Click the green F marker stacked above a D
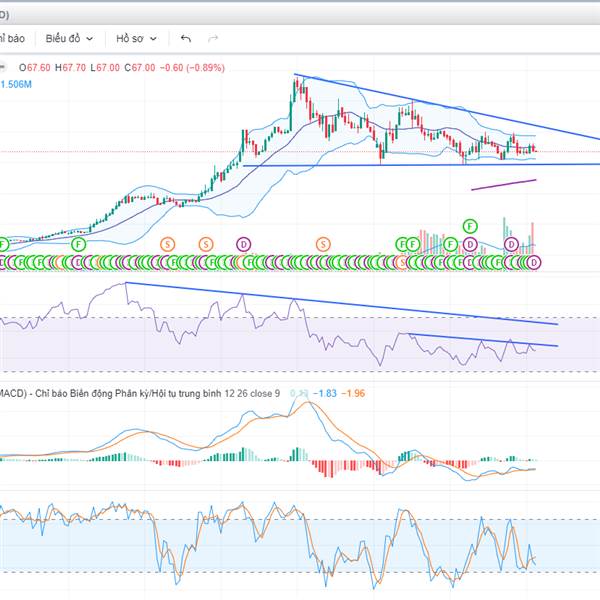Image resolution: width=600 pixels, height=600 pixels. 470,227
